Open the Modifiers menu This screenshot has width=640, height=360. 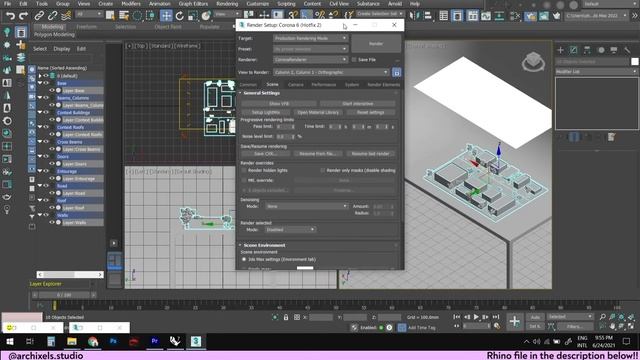tap(131, 4)
